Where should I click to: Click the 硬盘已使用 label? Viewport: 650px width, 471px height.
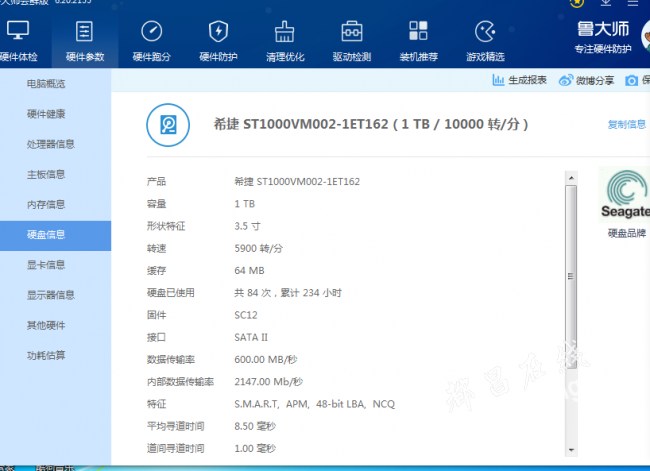pyautogui.click(x=170, y=293)
